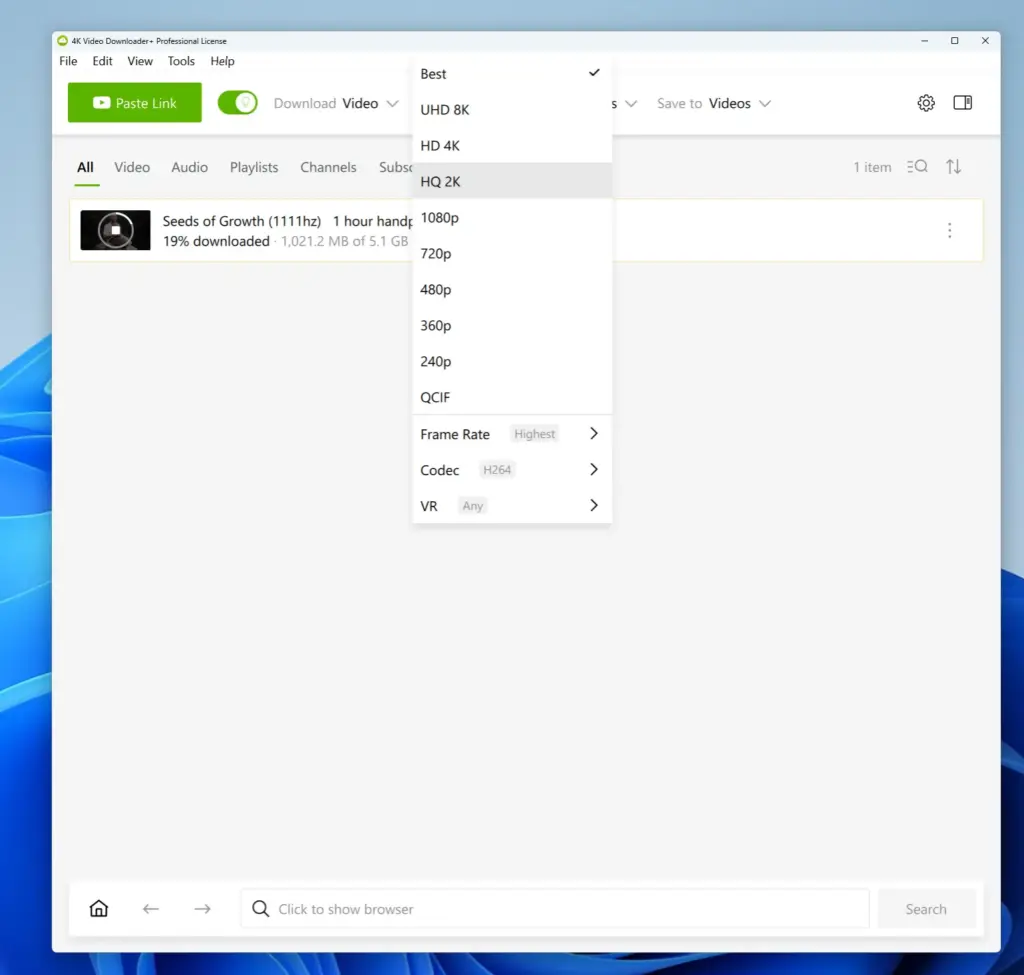Viewport: 1024px width, 975px height.
Task: Choose HD 4K quality
Action: tap(513, 146)
